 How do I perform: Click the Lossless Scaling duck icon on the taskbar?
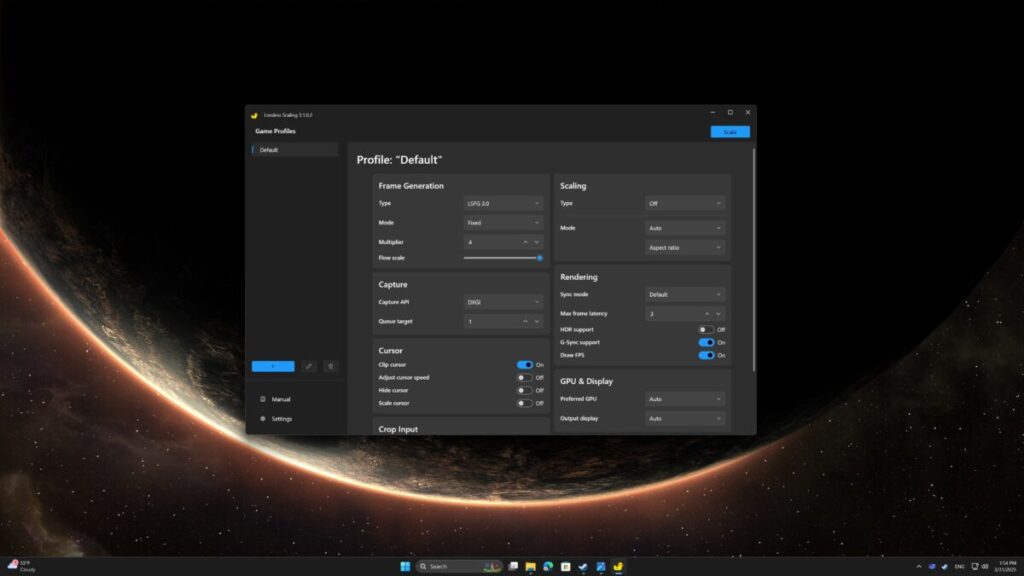pyautogui.click(x=618, y=566)
